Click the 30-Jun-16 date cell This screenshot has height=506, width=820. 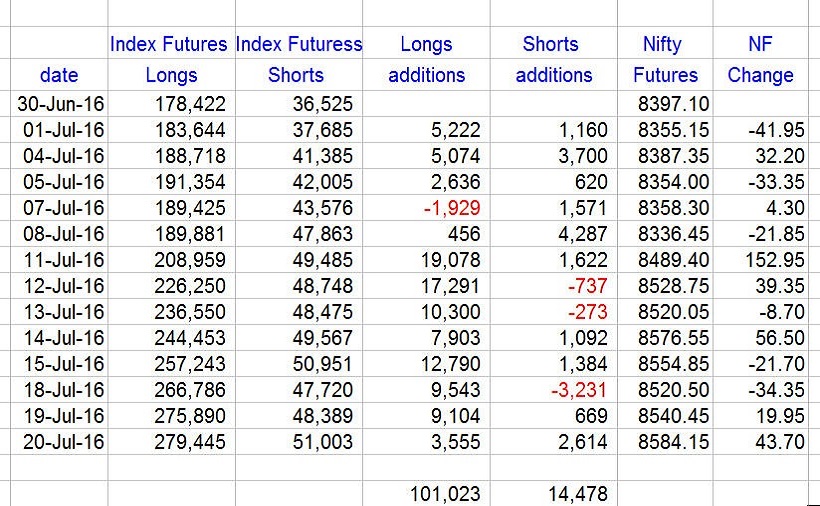pos(59,104)
